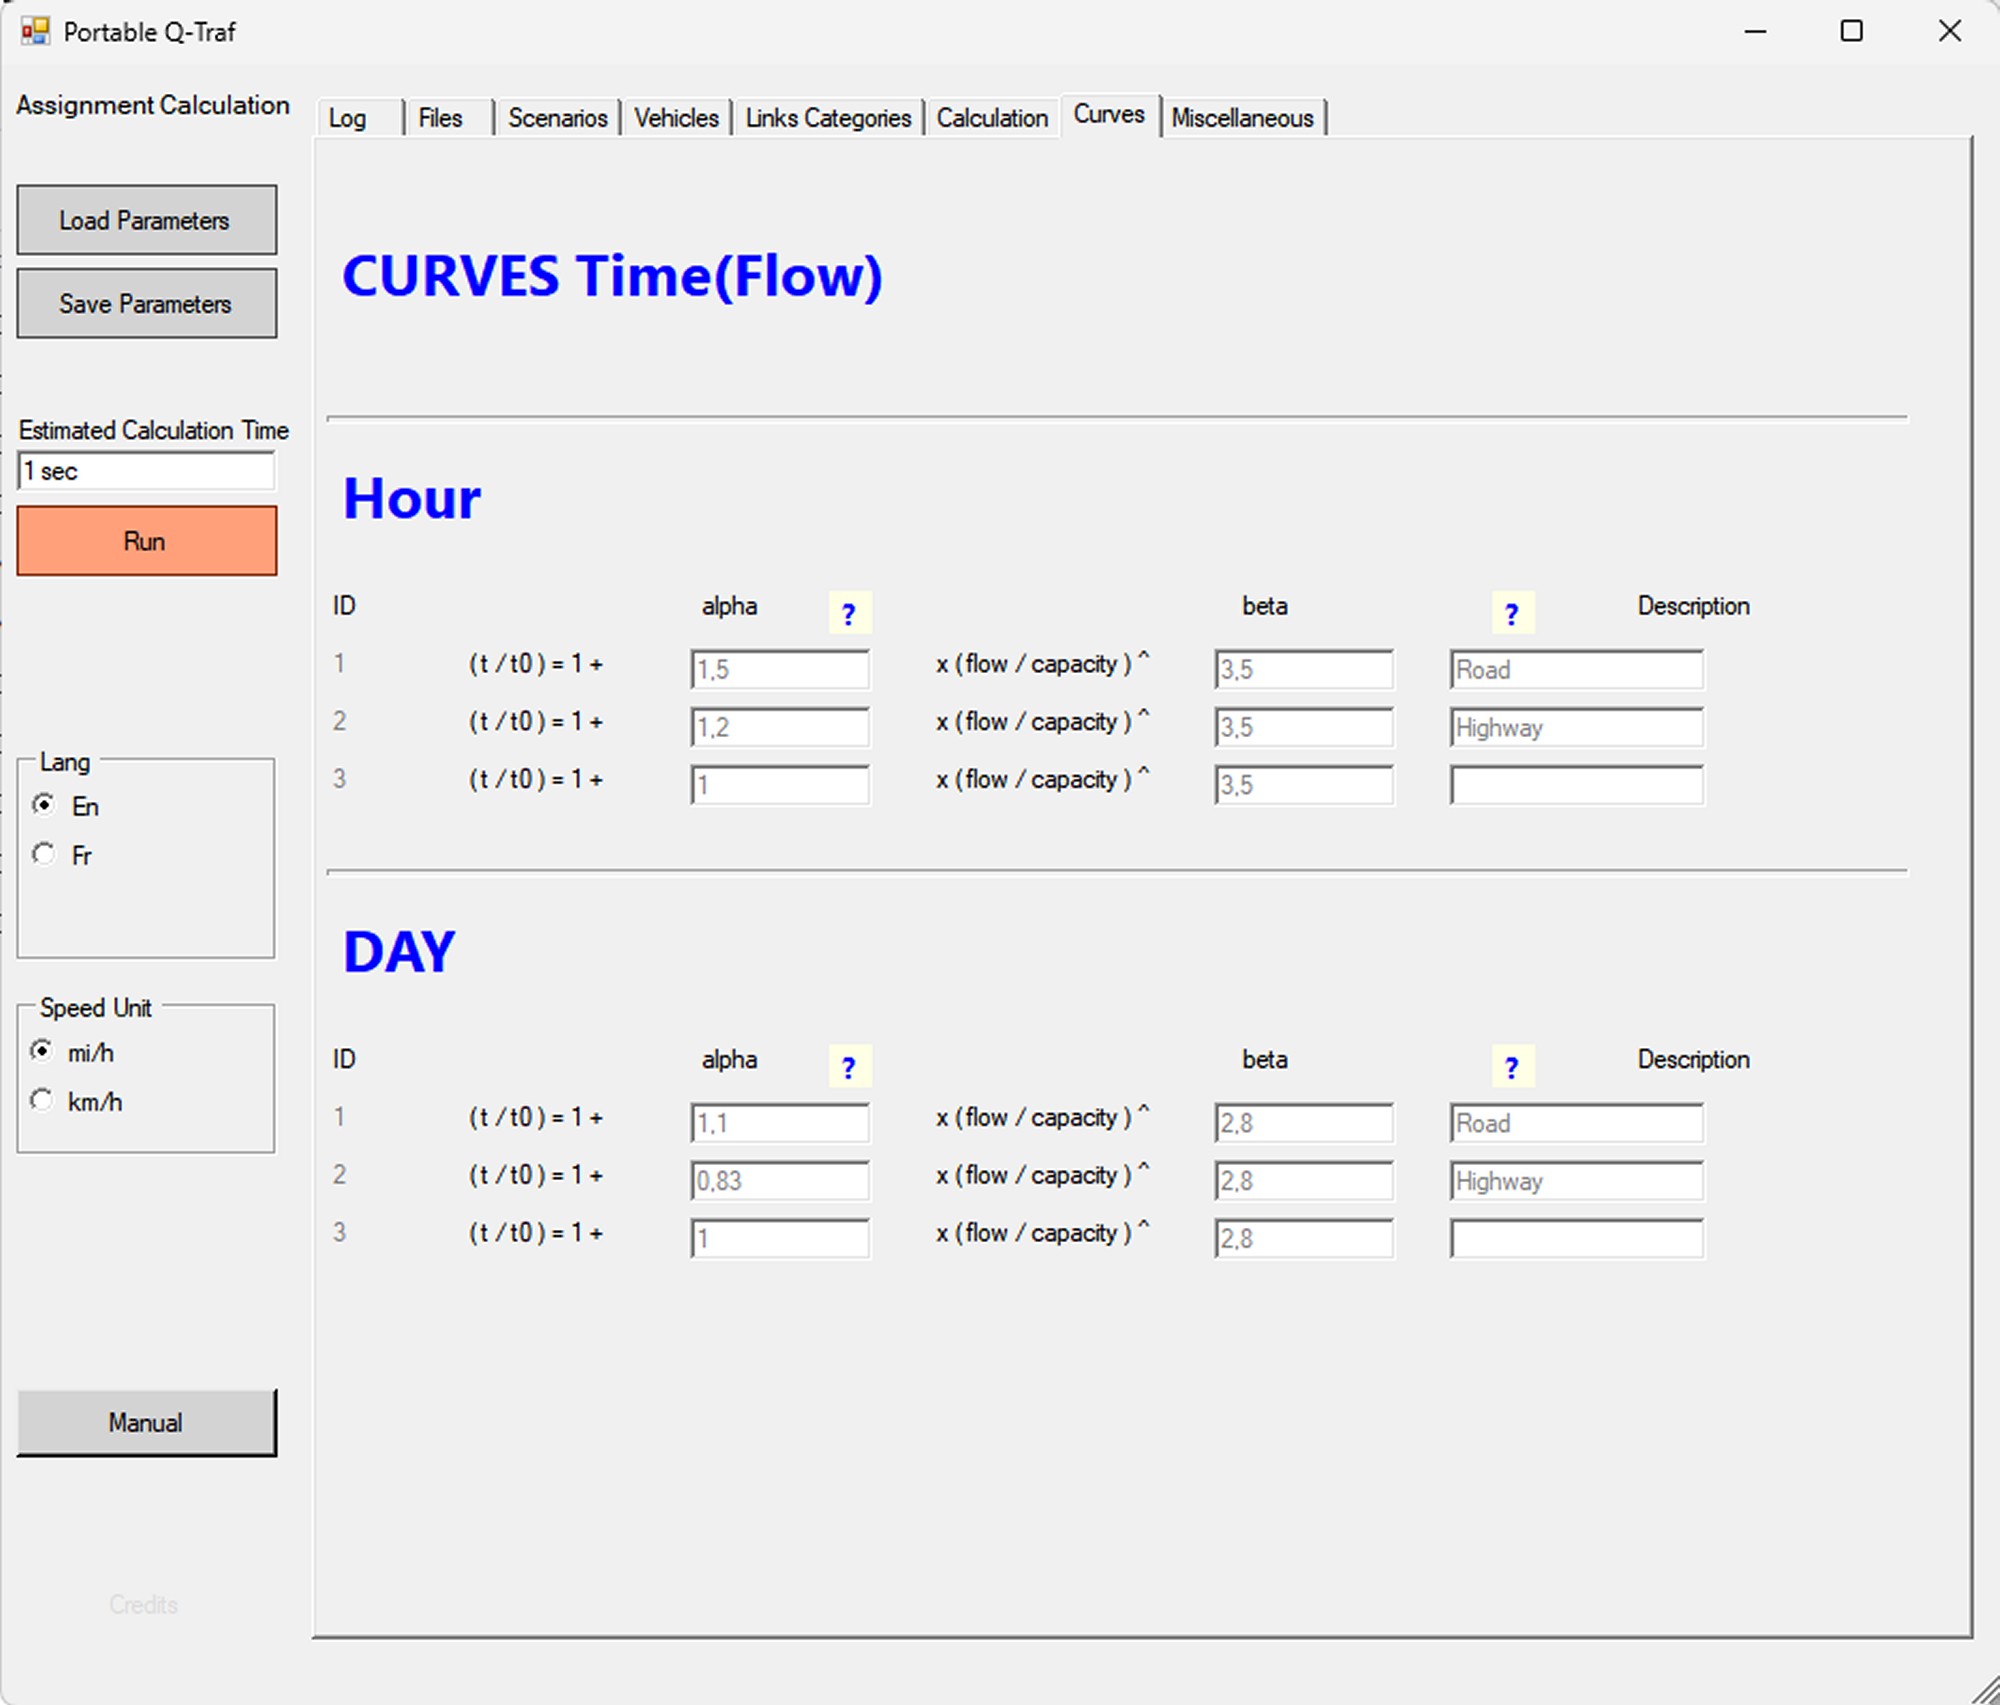Click the Run button
Image resolution: width=2000 pixels, height=1705 pixels.
[x=146, y=540]
